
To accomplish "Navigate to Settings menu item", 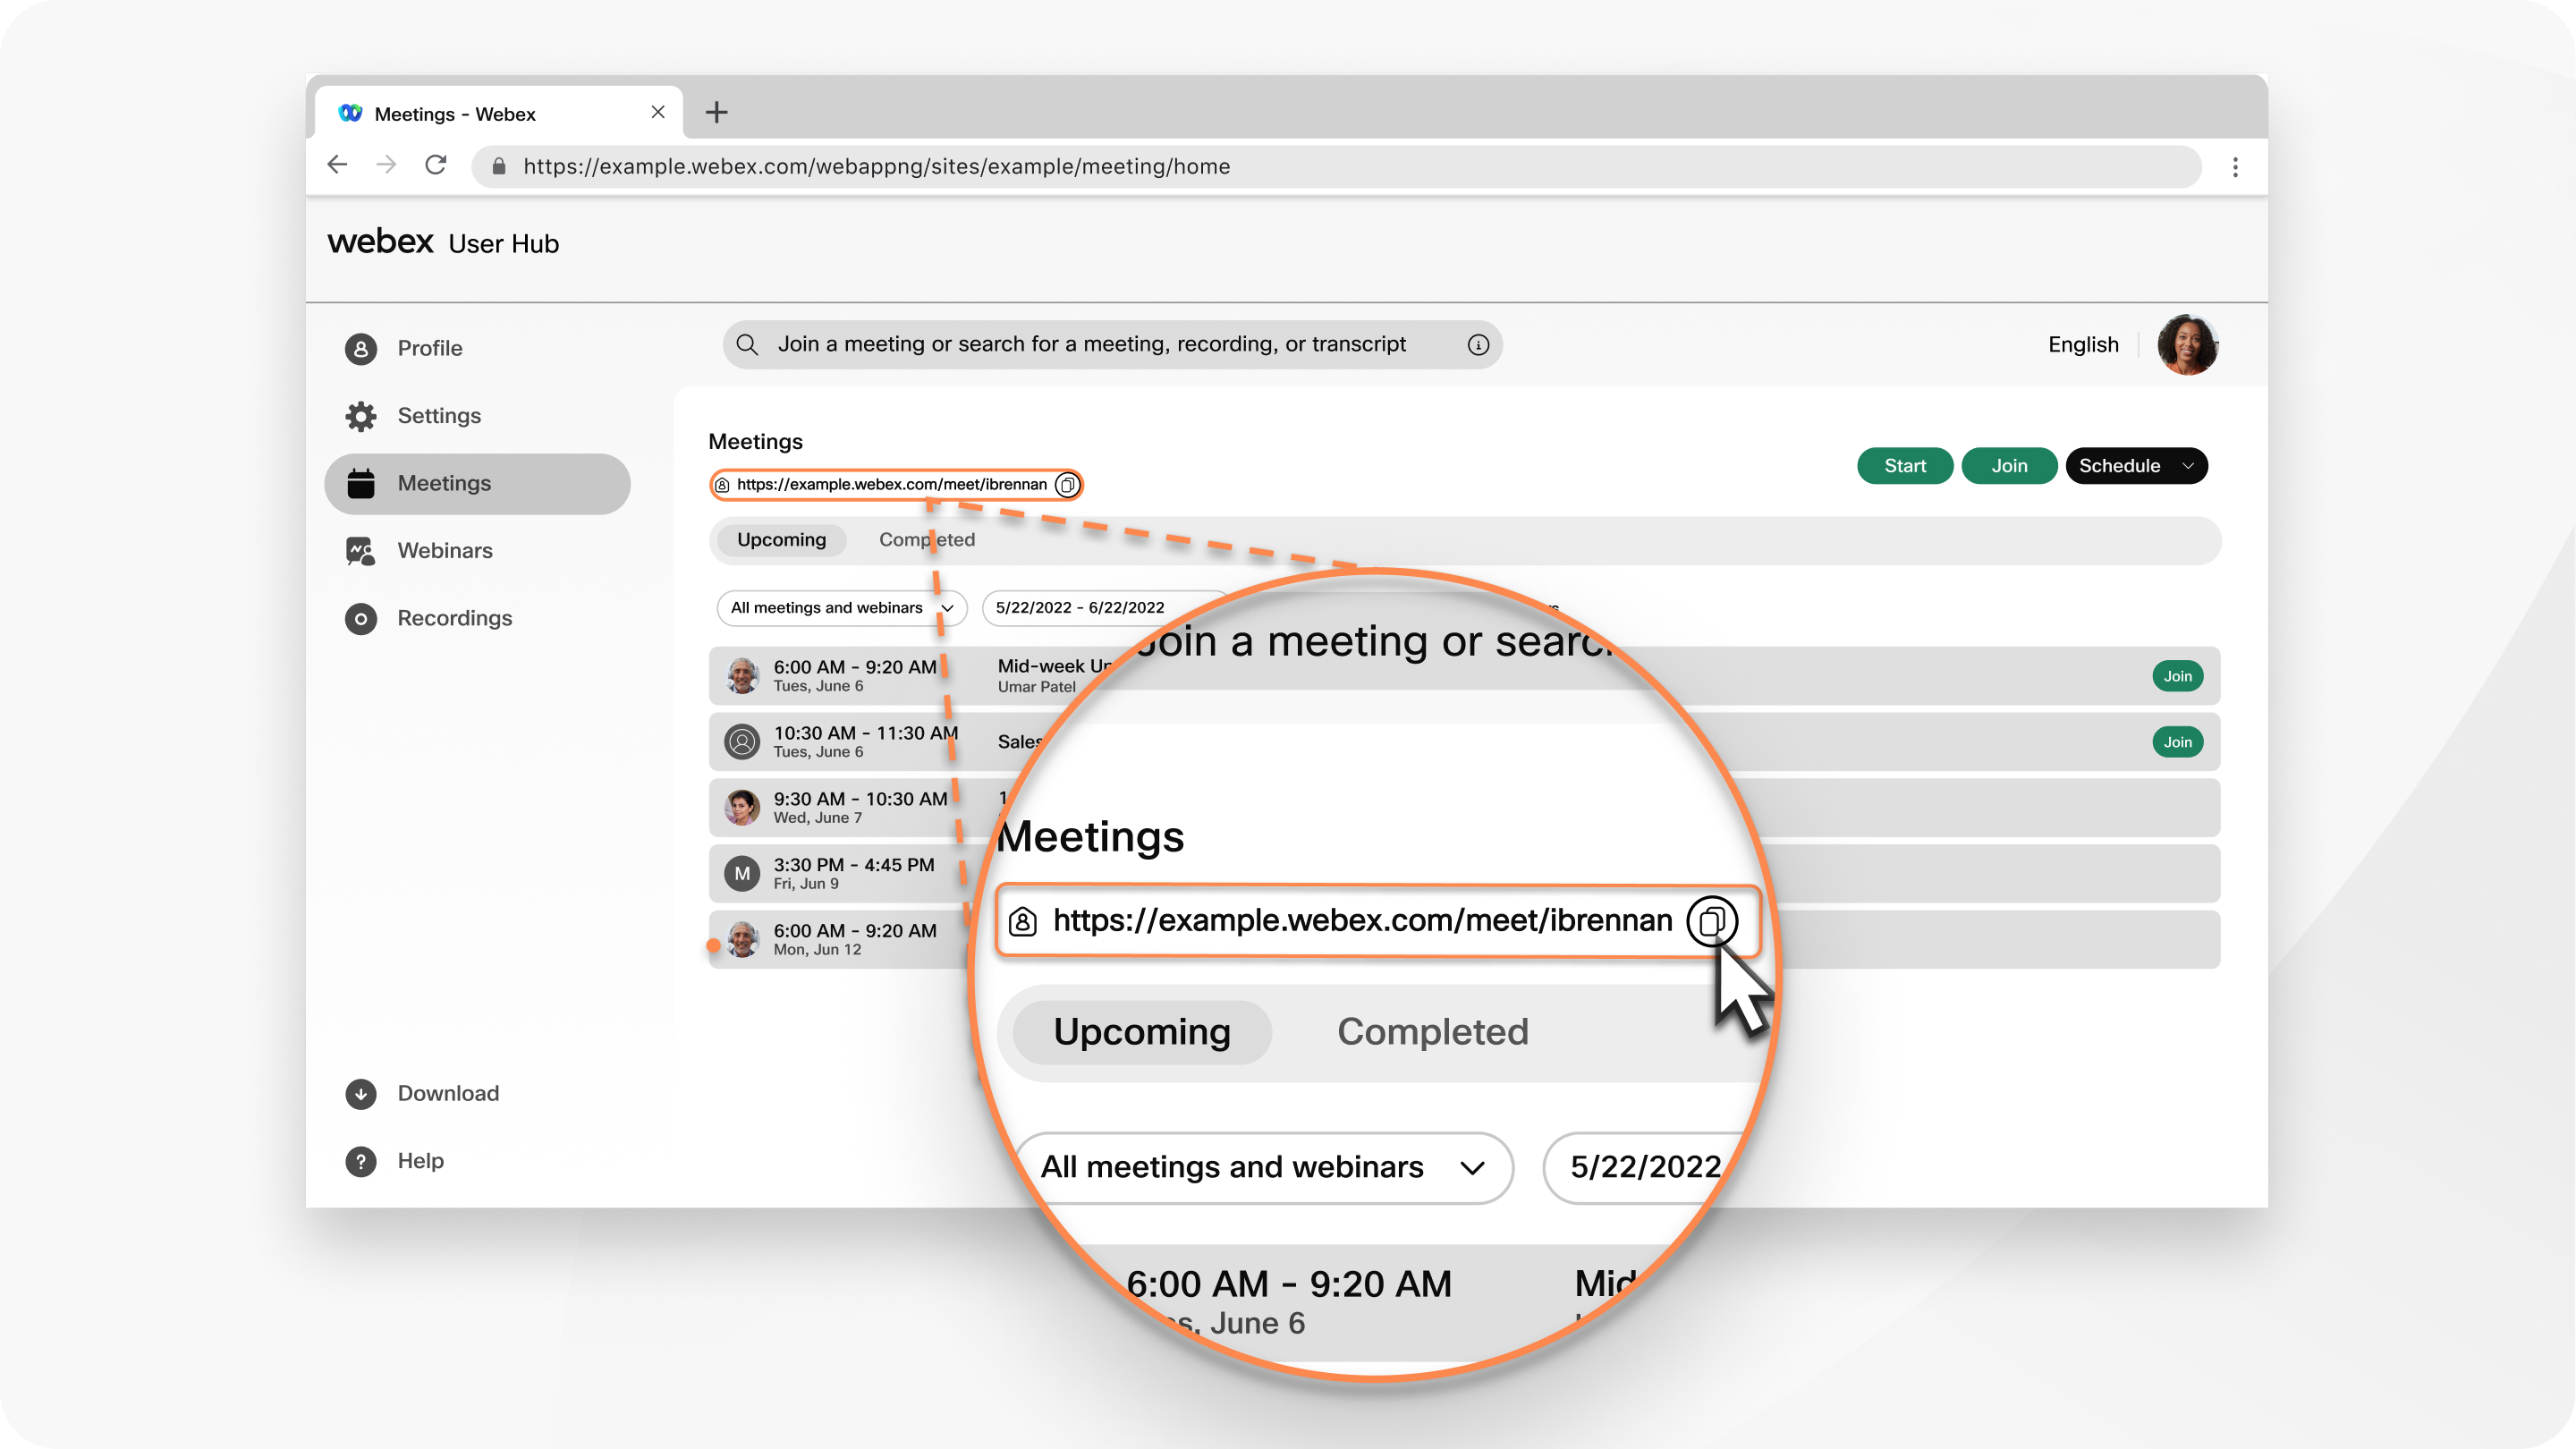I will pyautogui.click(x=439, y=416).
